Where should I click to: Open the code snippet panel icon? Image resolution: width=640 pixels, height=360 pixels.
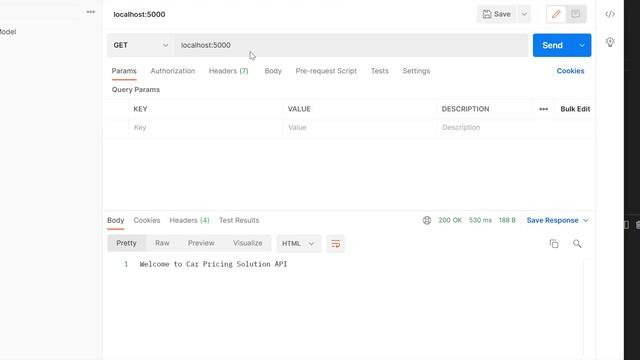pos(610,14)
